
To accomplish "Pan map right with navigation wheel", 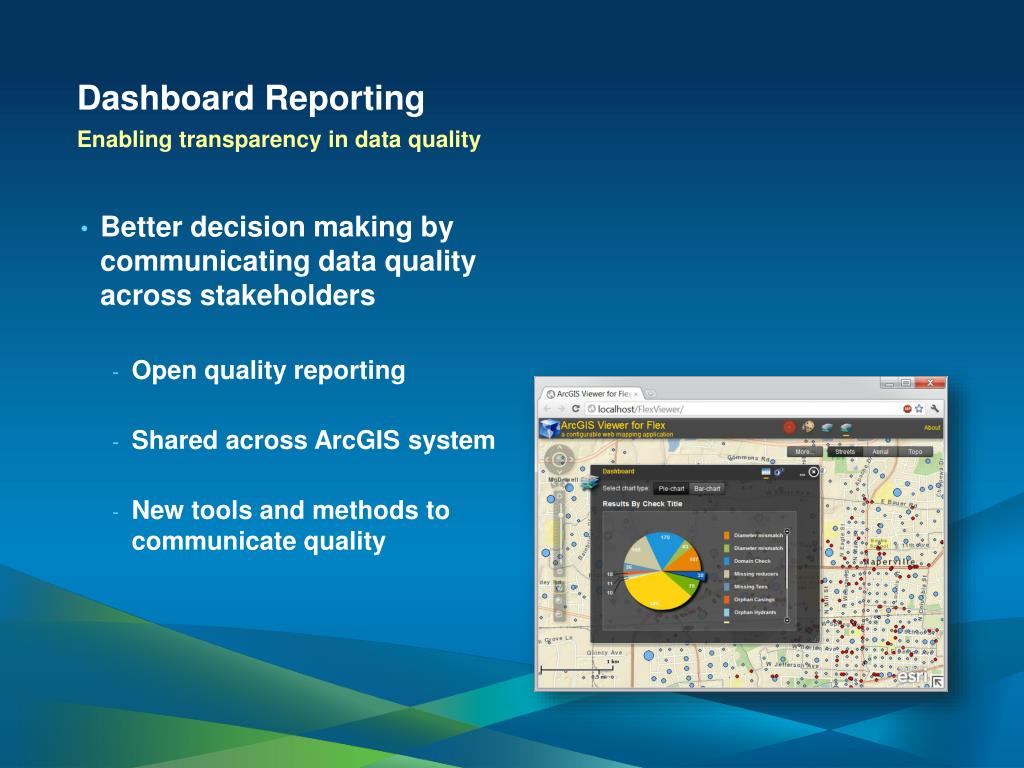I will (571, 460).
